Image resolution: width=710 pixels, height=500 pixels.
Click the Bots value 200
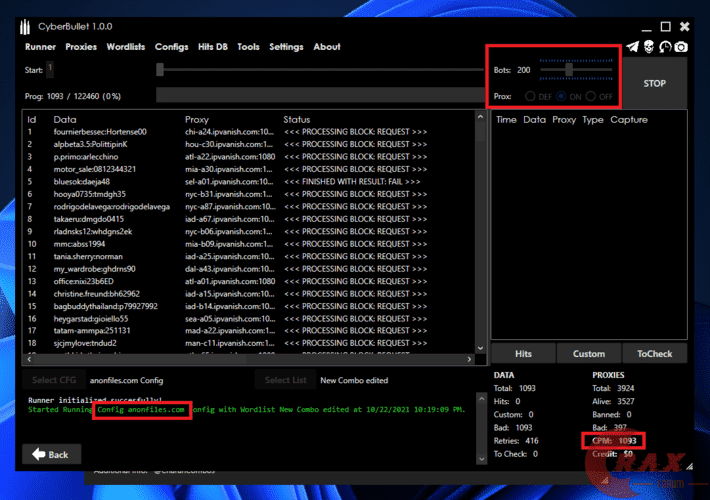(523, 70)
